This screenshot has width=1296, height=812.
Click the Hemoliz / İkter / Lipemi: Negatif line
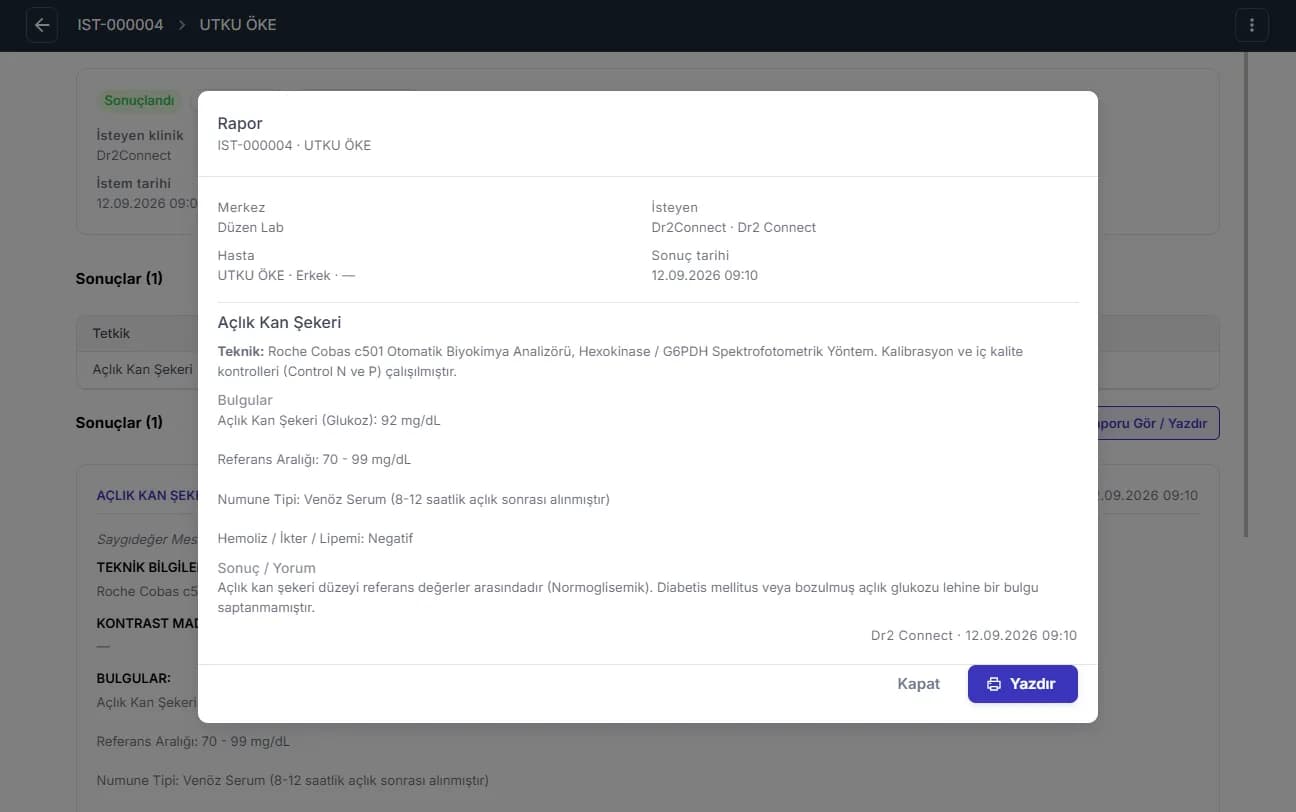point(315,538)
